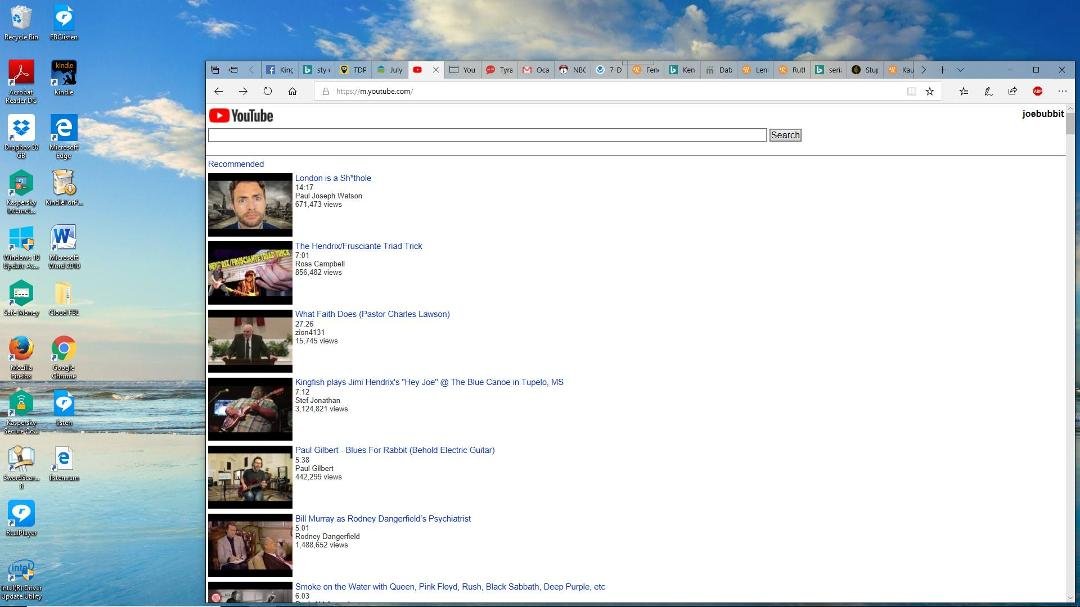Click the YouTube Search button

(785, 135)
